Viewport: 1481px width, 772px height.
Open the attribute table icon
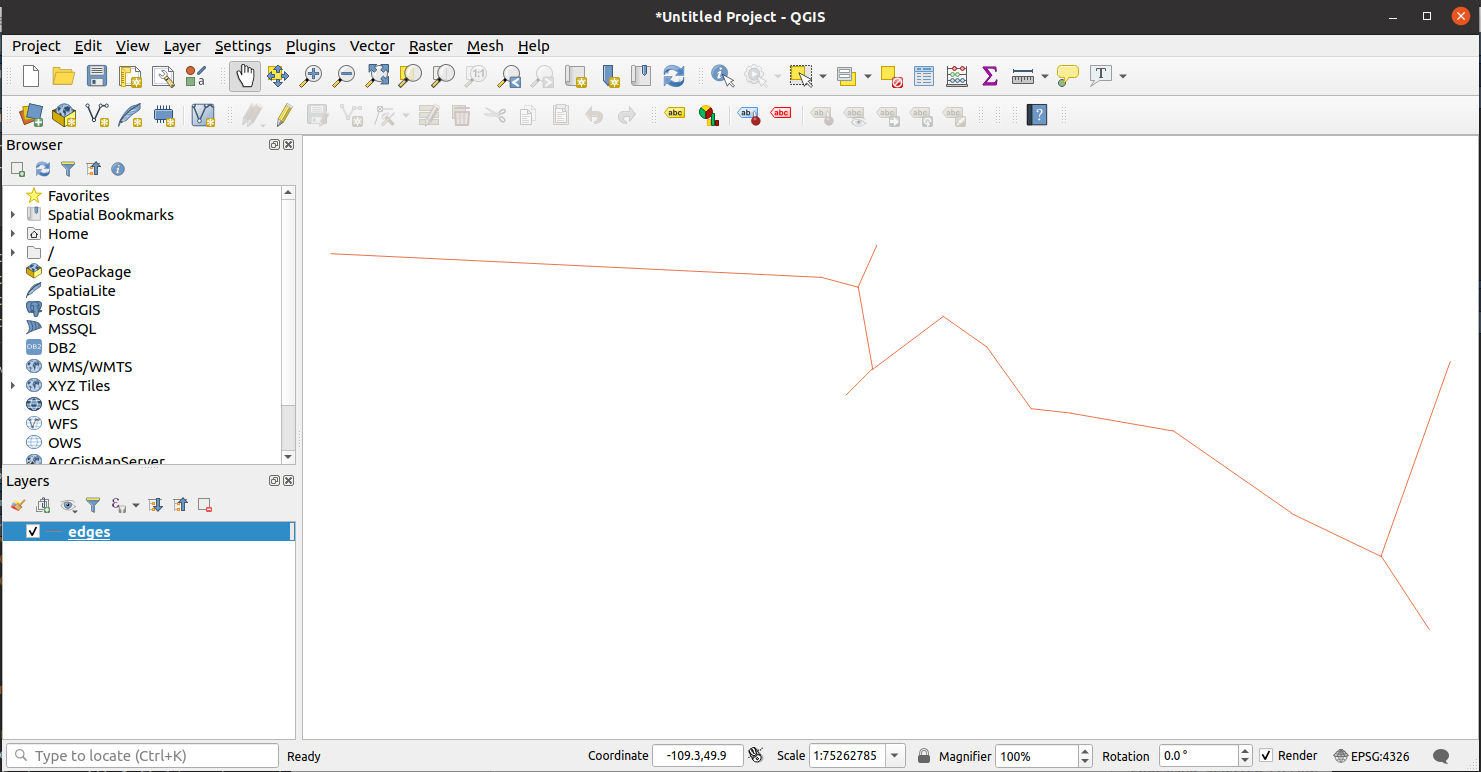923,76
